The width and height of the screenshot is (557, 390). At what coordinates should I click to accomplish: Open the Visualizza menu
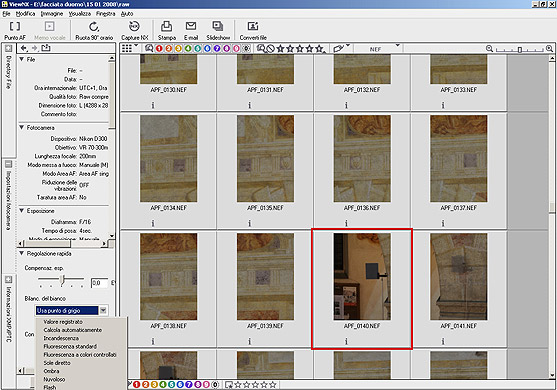coord(80,14)
